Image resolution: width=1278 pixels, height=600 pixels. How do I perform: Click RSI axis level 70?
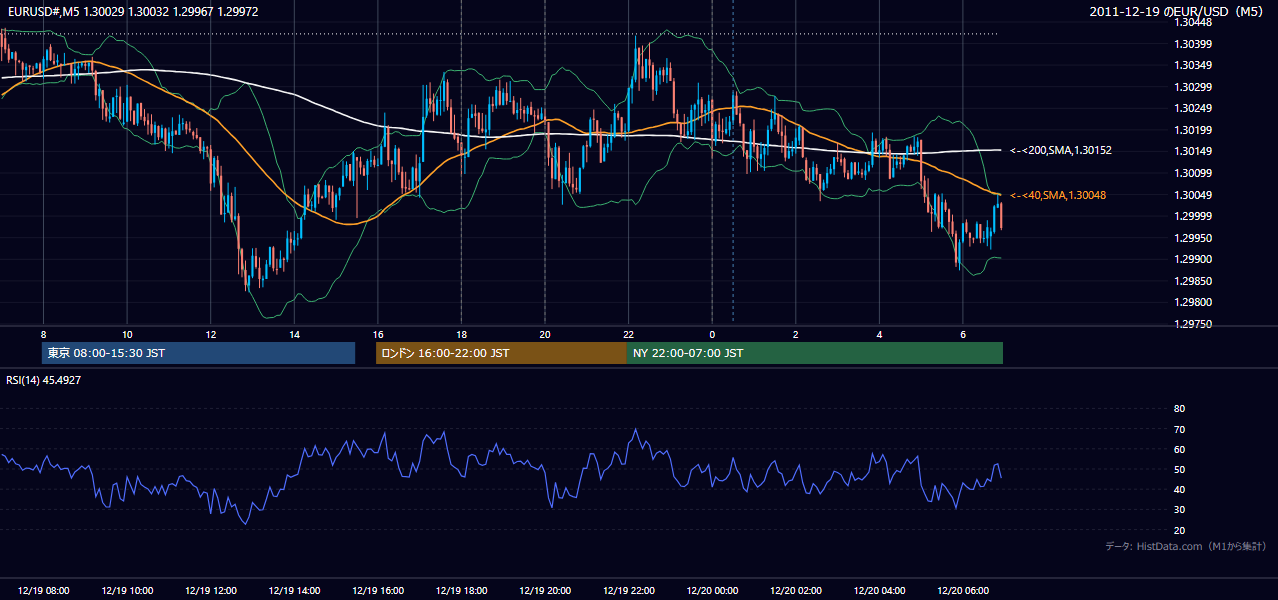pyautogui.click(x=1179, y=430)
